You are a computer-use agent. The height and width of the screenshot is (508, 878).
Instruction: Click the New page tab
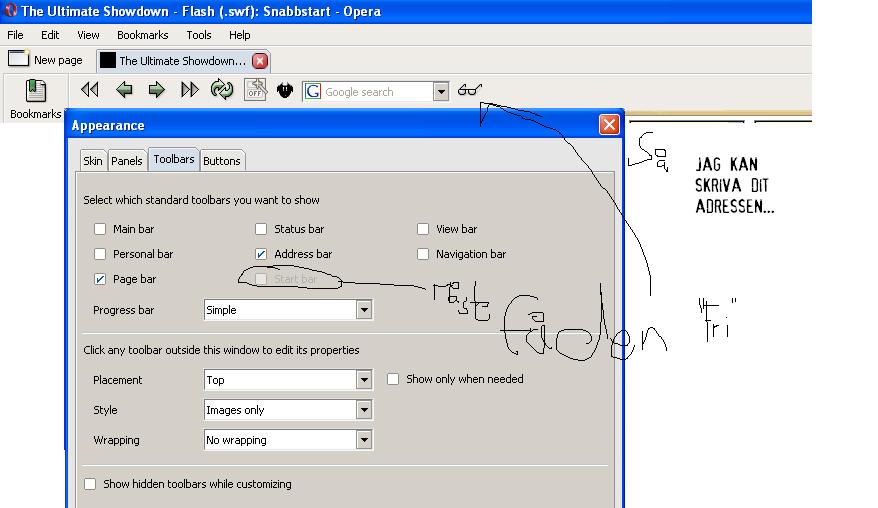(x=45, y=59)
